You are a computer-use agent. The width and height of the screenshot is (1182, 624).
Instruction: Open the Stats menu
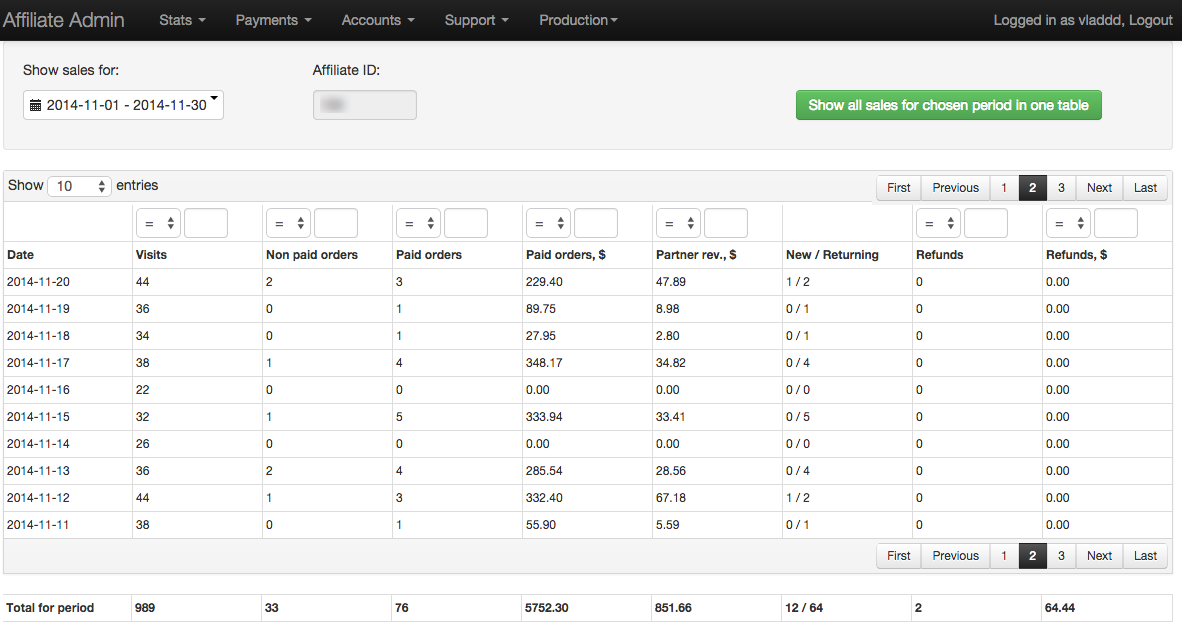click(182, 20)
